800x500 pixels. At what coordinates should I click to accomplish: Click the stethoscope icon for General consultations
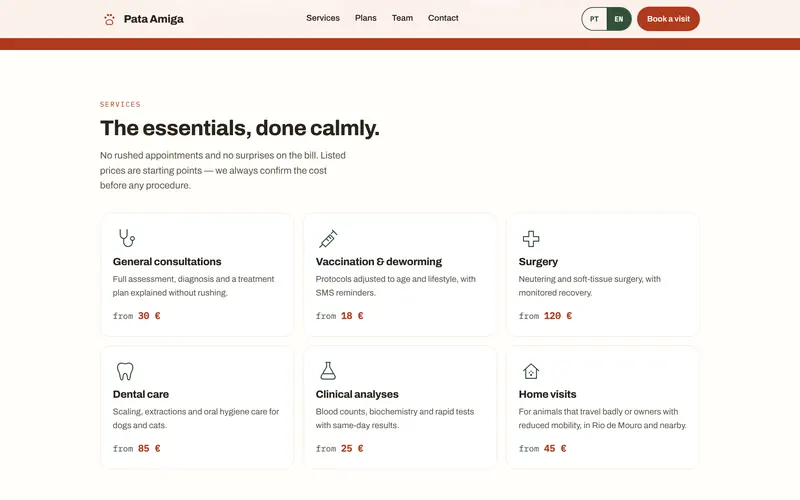coord(127,238)
